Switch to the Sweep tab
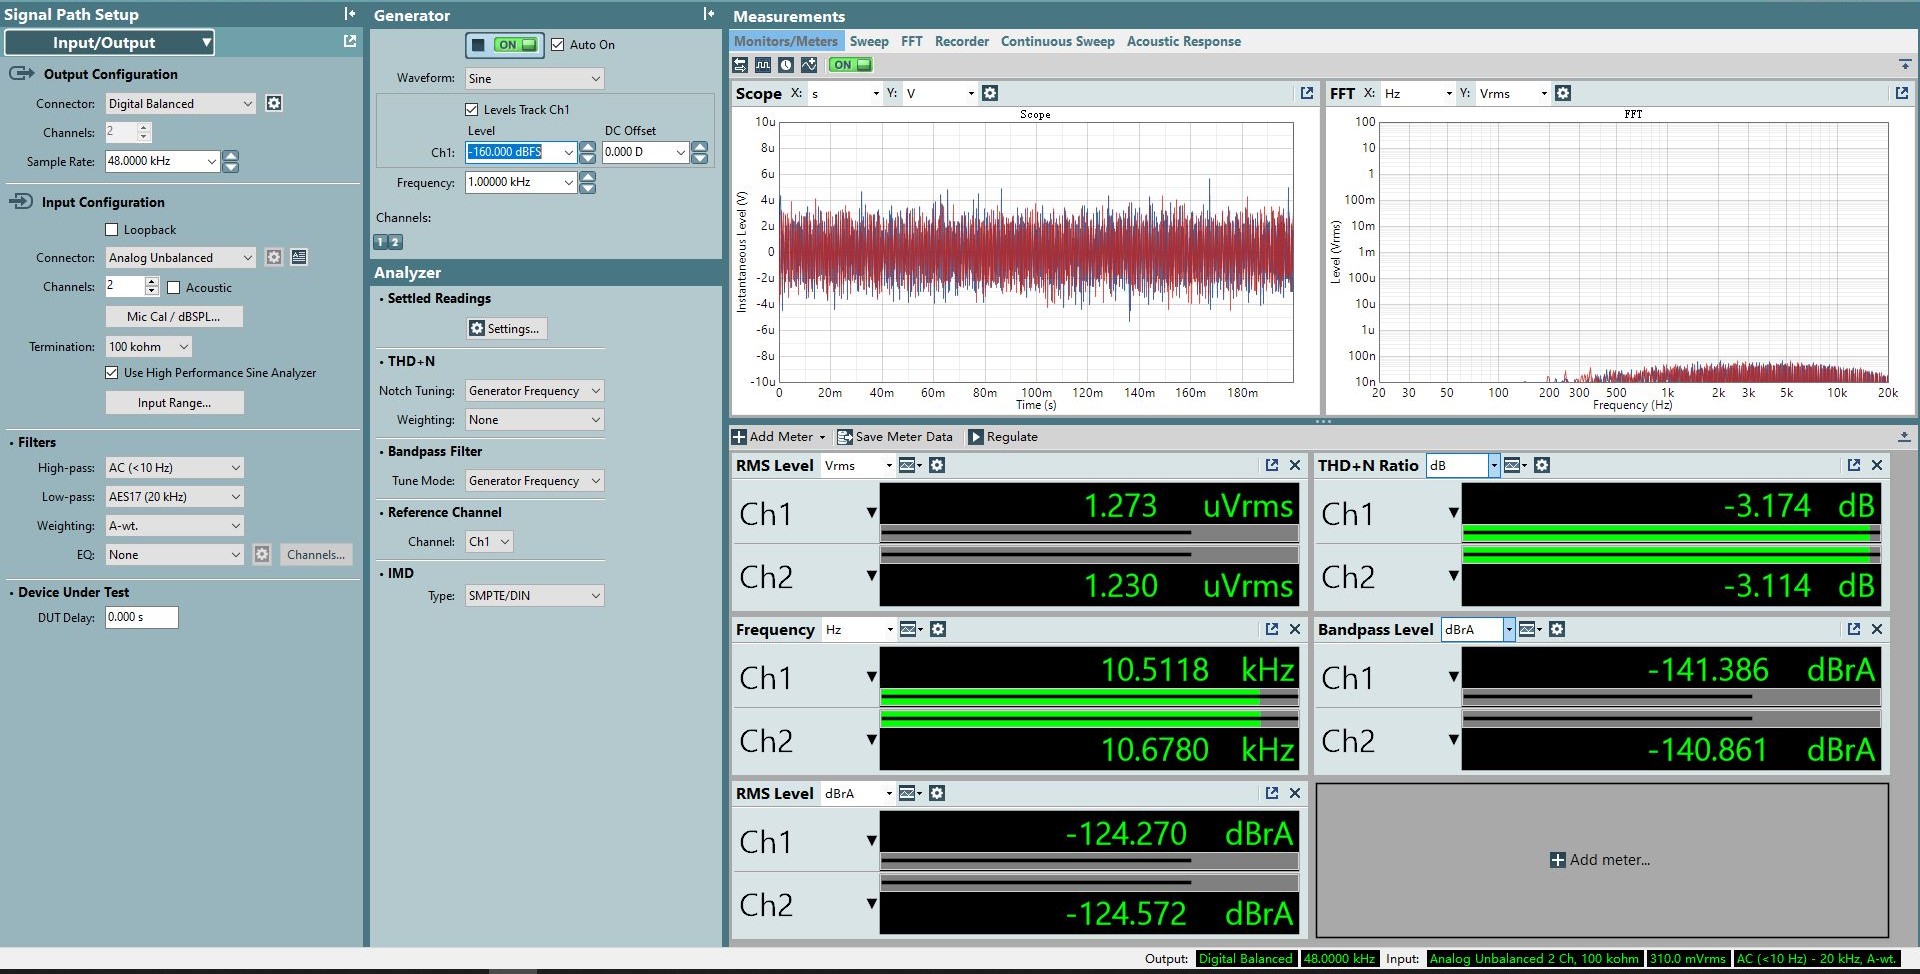Image resolution: width=1920 pixels, height=974 pixels. point(869,41)
